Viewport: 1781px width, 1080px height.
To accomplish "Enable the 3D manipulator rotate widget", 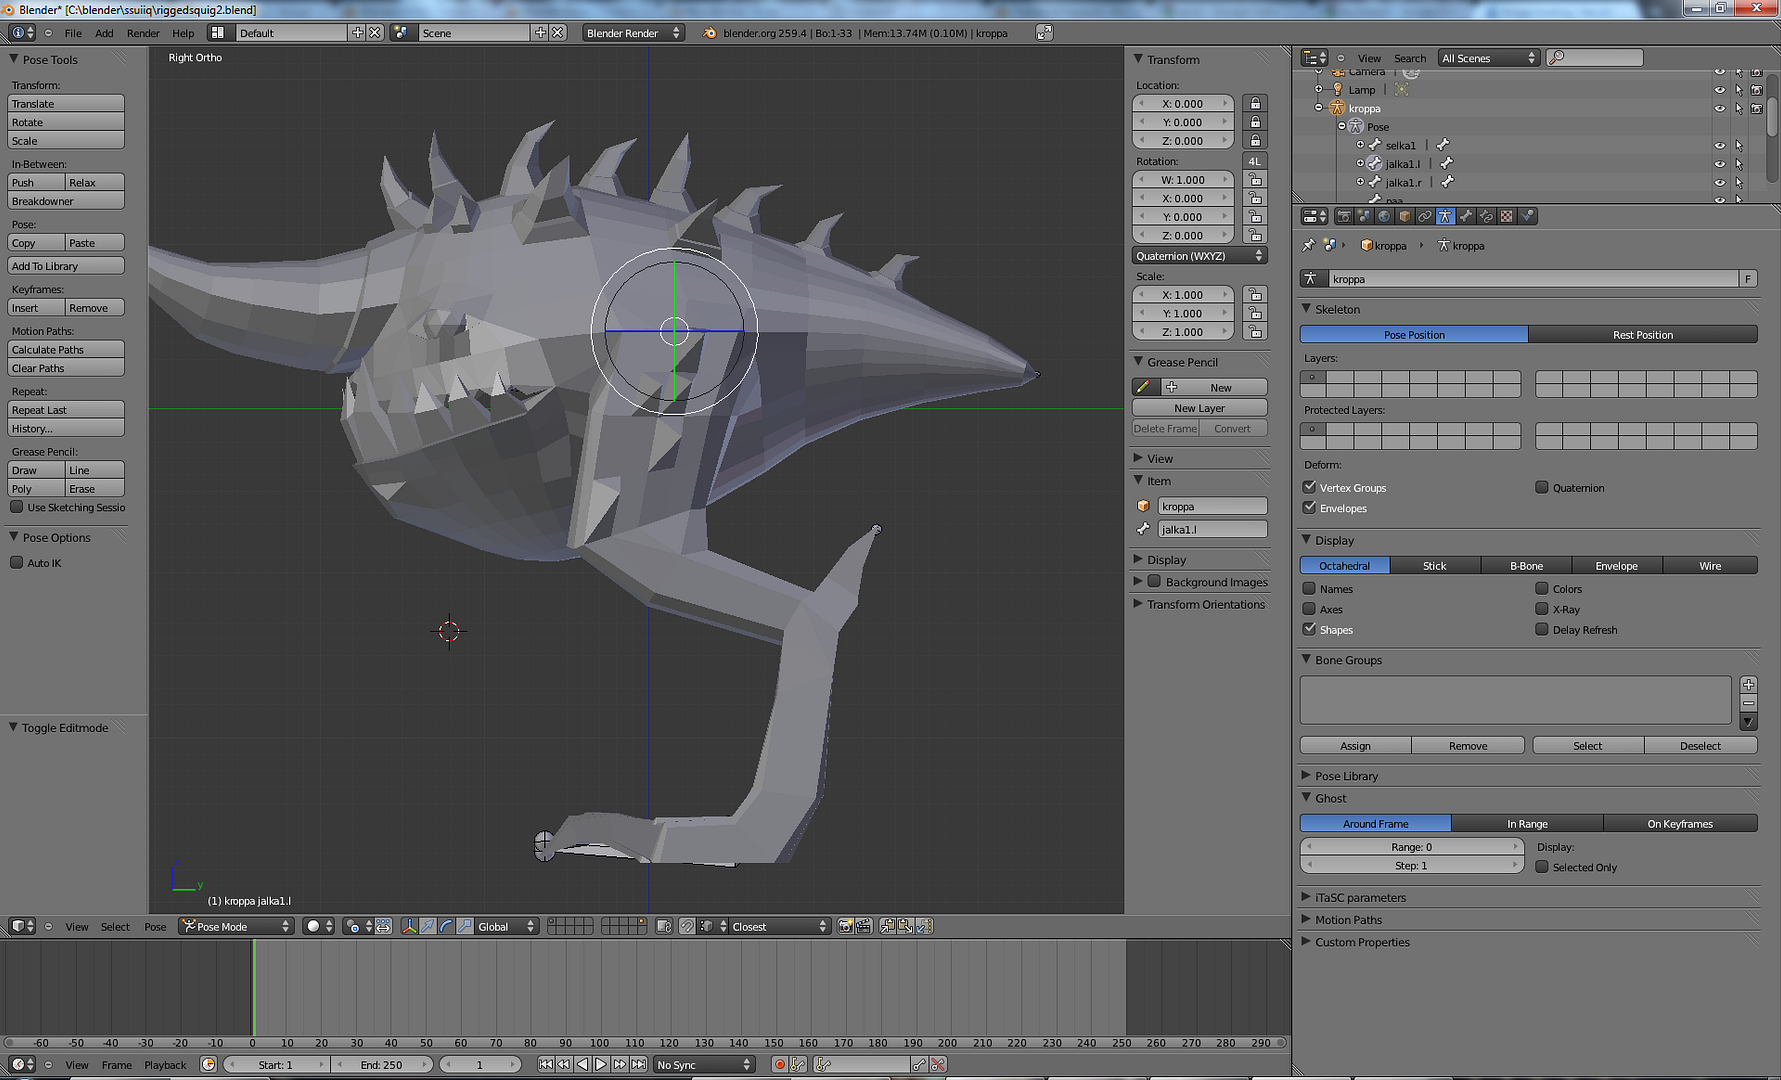I will (x=446, y=926).
